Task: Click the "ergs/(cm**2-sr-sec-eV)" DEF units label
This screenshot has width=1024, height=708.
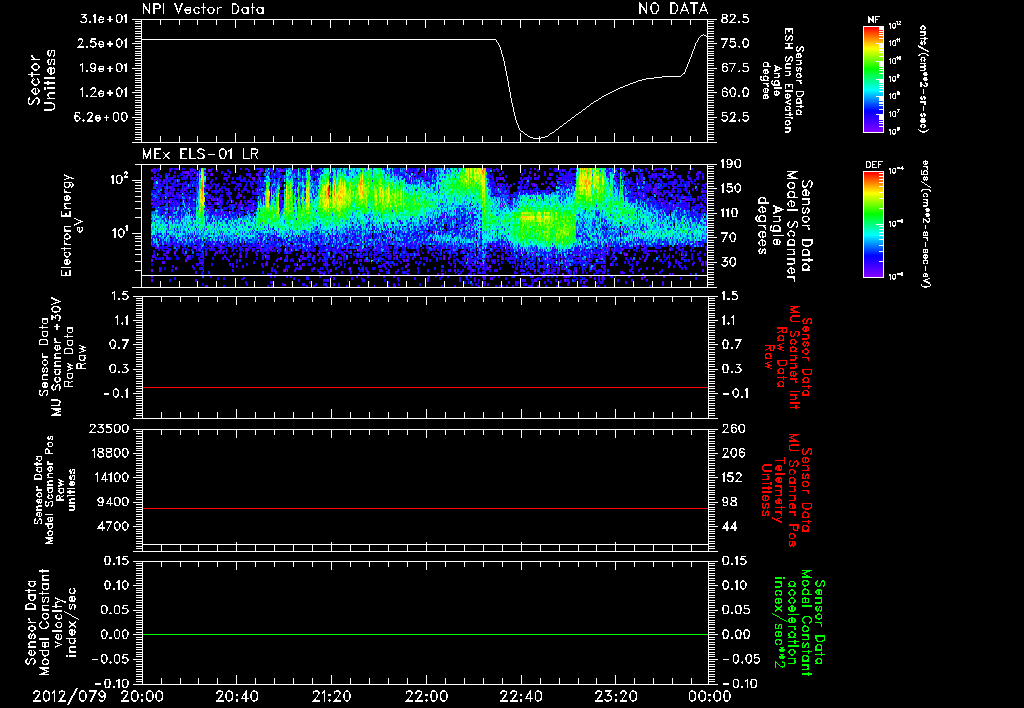Action: click(x=925, y=223)
